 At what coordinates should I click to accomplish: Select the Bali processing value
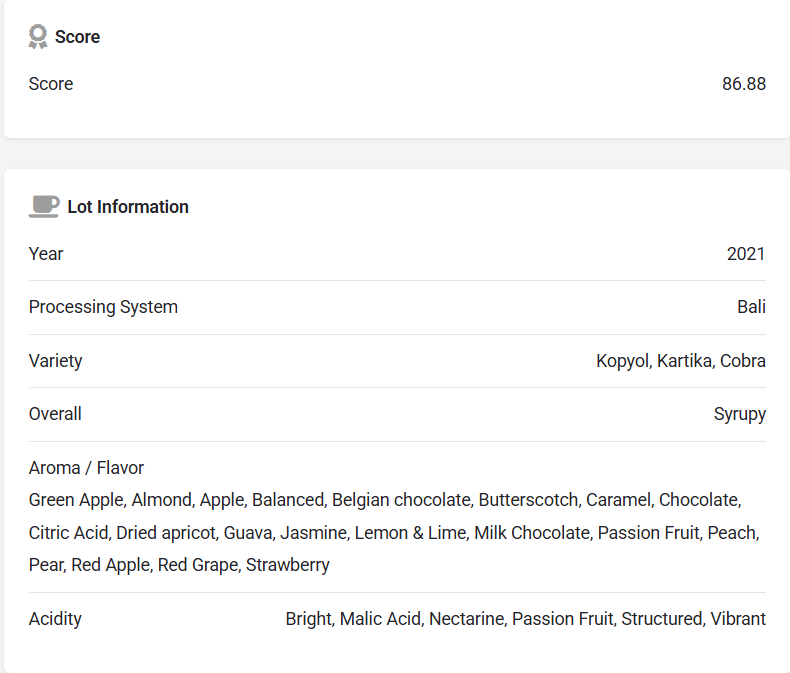pos(751,307)
